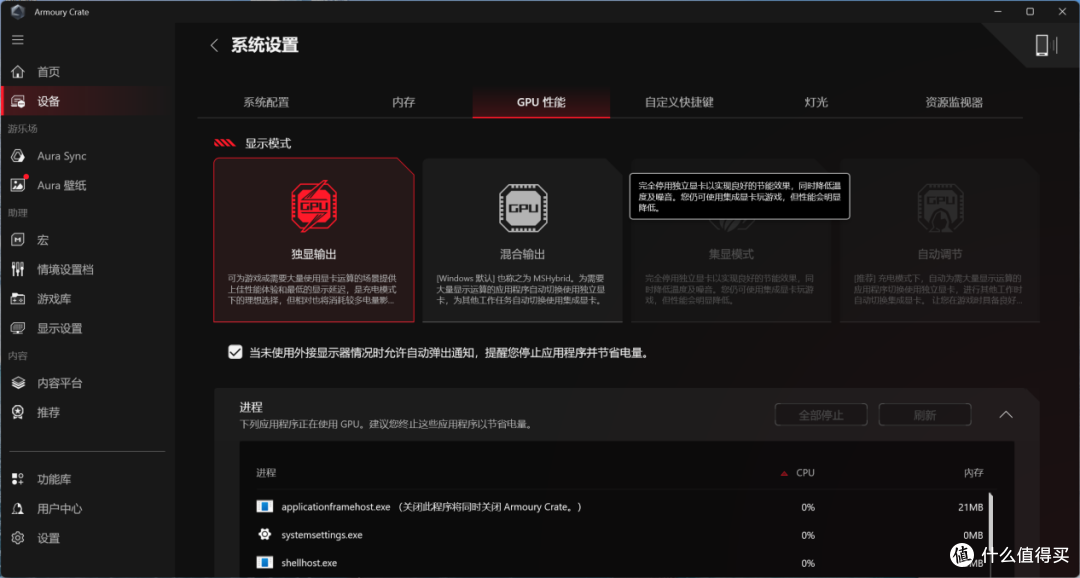Open 功能库 feature library
This screenshot has width=1080, height=578.
pos(54,479)
